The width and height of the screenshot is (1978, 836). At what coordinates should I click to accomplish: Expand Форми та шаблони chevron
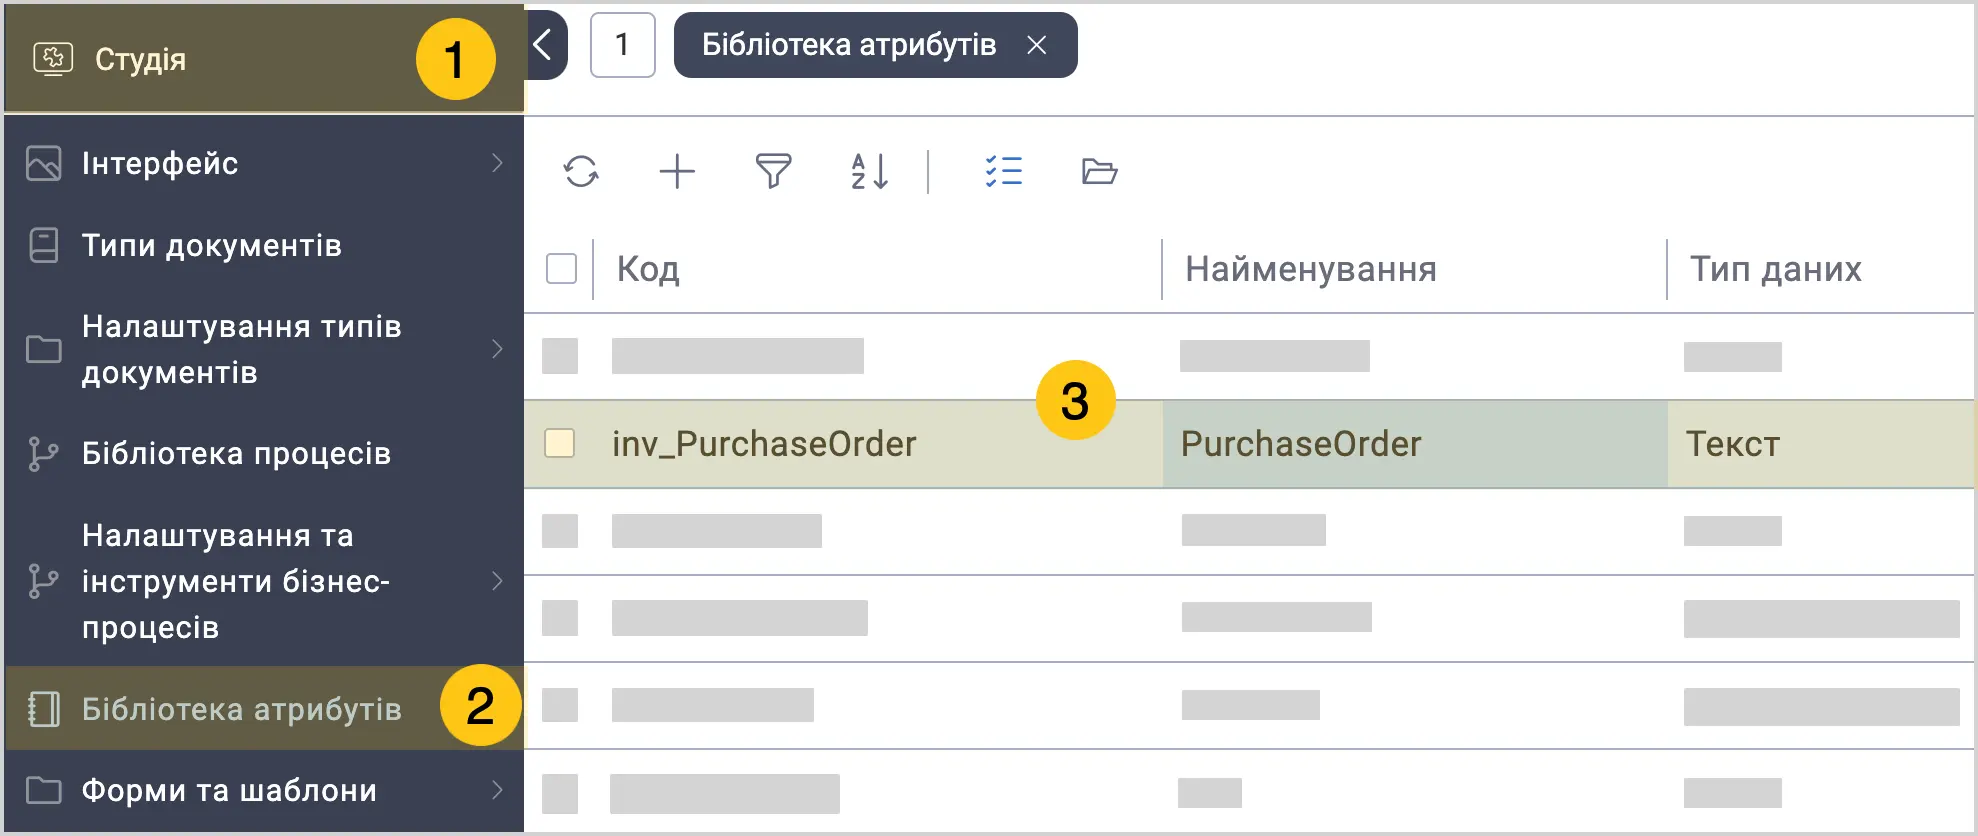click(x=497, y=790)
